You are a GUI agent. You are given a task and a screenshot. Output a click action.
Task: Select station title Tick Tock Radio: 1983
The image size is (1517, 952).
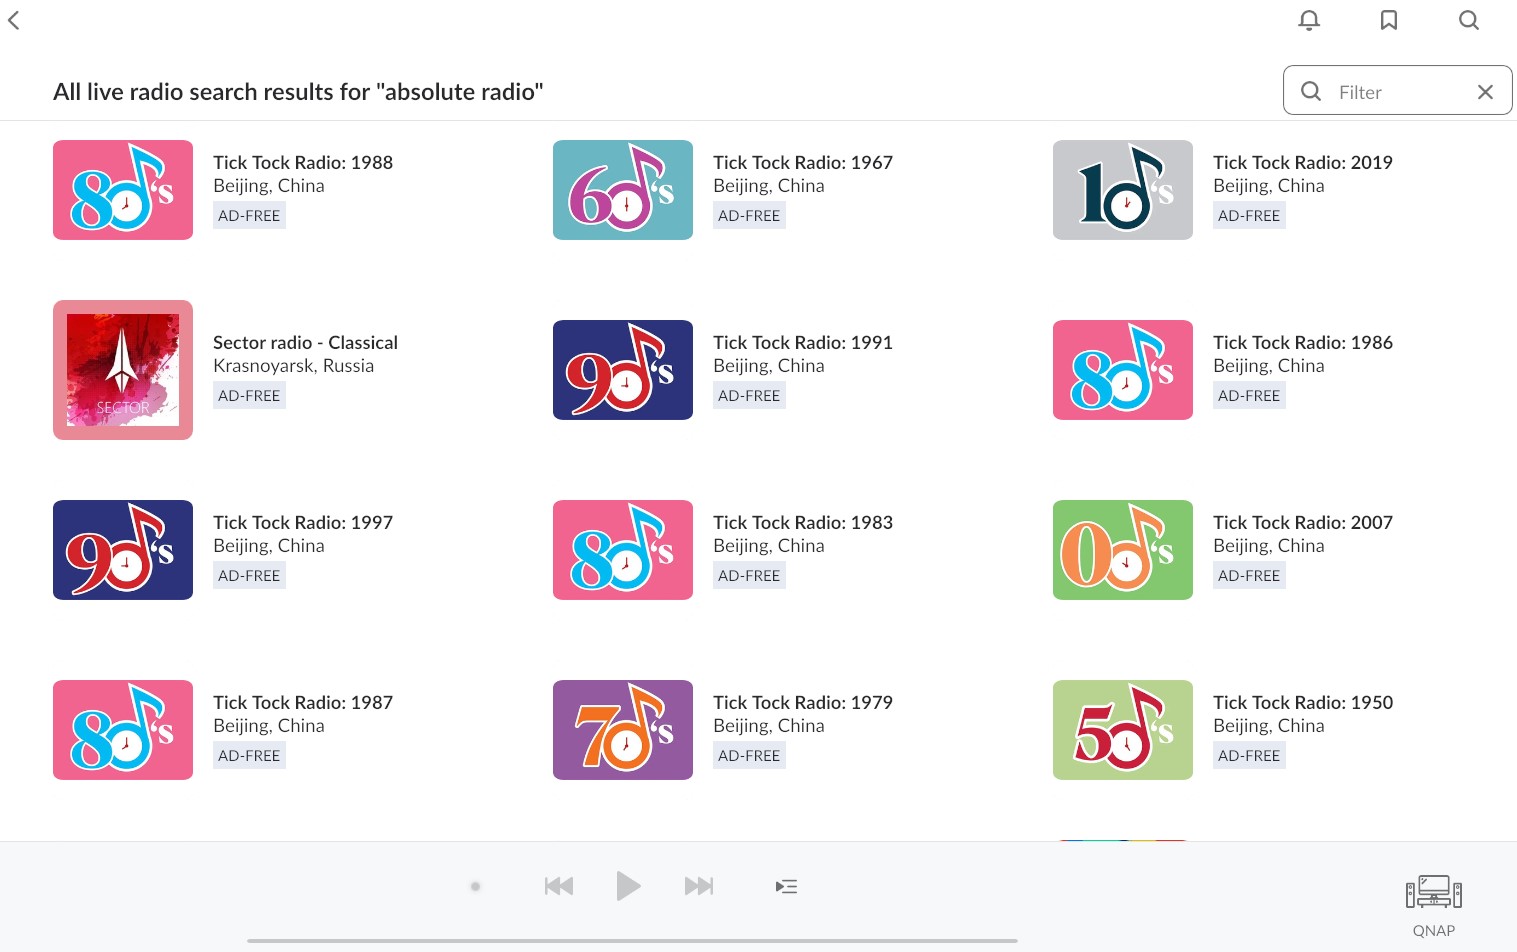803,522
